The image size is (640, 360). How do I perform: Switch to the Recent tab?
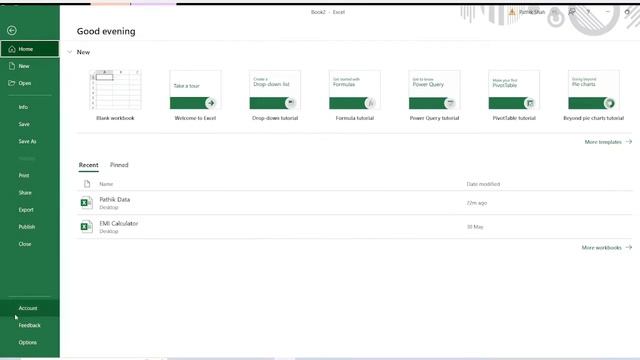[89, 165]
